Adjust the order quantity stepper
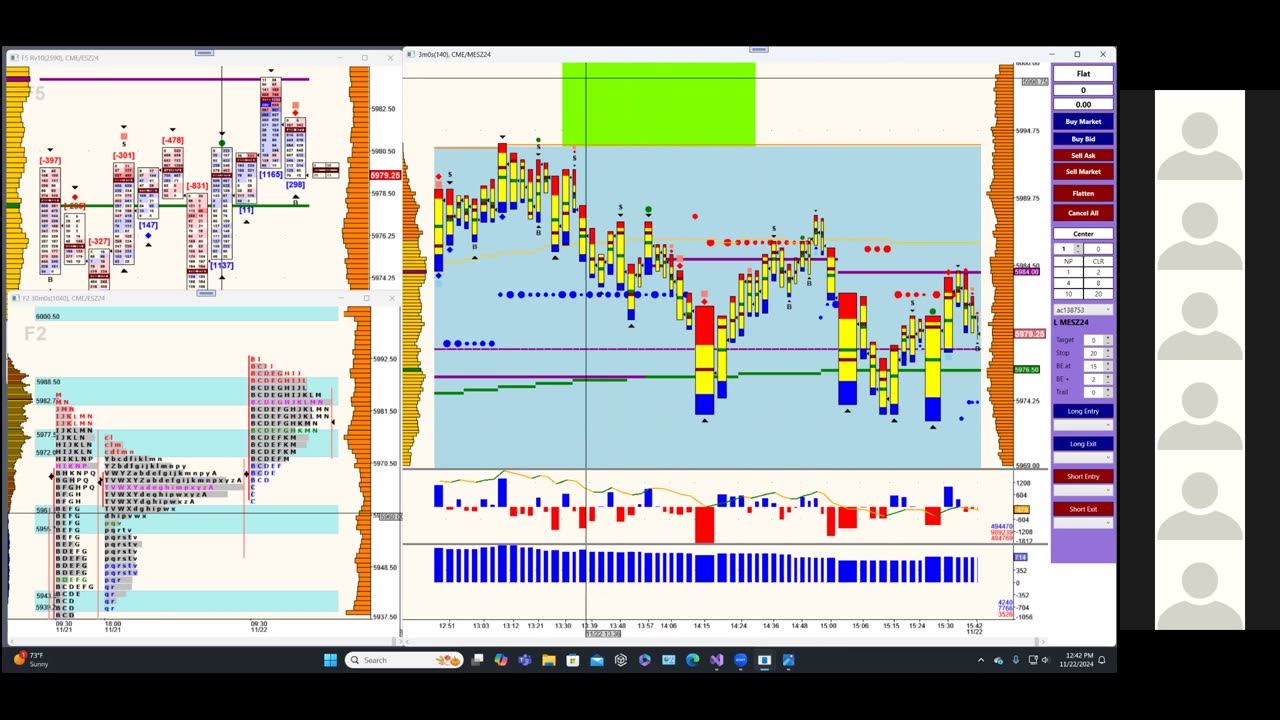Viewport: 1280px width, 720px height. 1077,249
